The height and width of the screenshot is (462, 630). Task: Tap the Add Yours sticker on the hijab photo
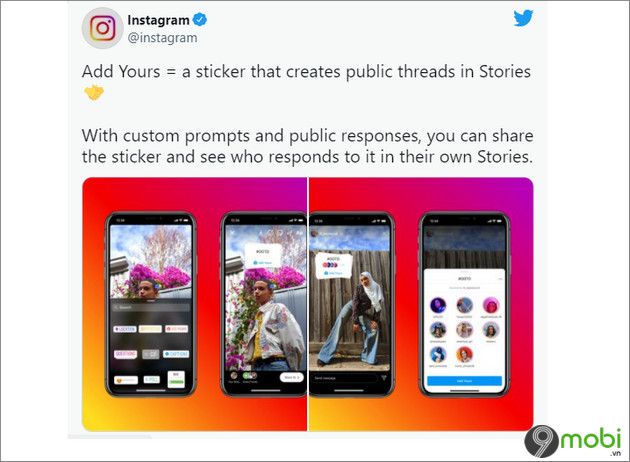point(333,266)
